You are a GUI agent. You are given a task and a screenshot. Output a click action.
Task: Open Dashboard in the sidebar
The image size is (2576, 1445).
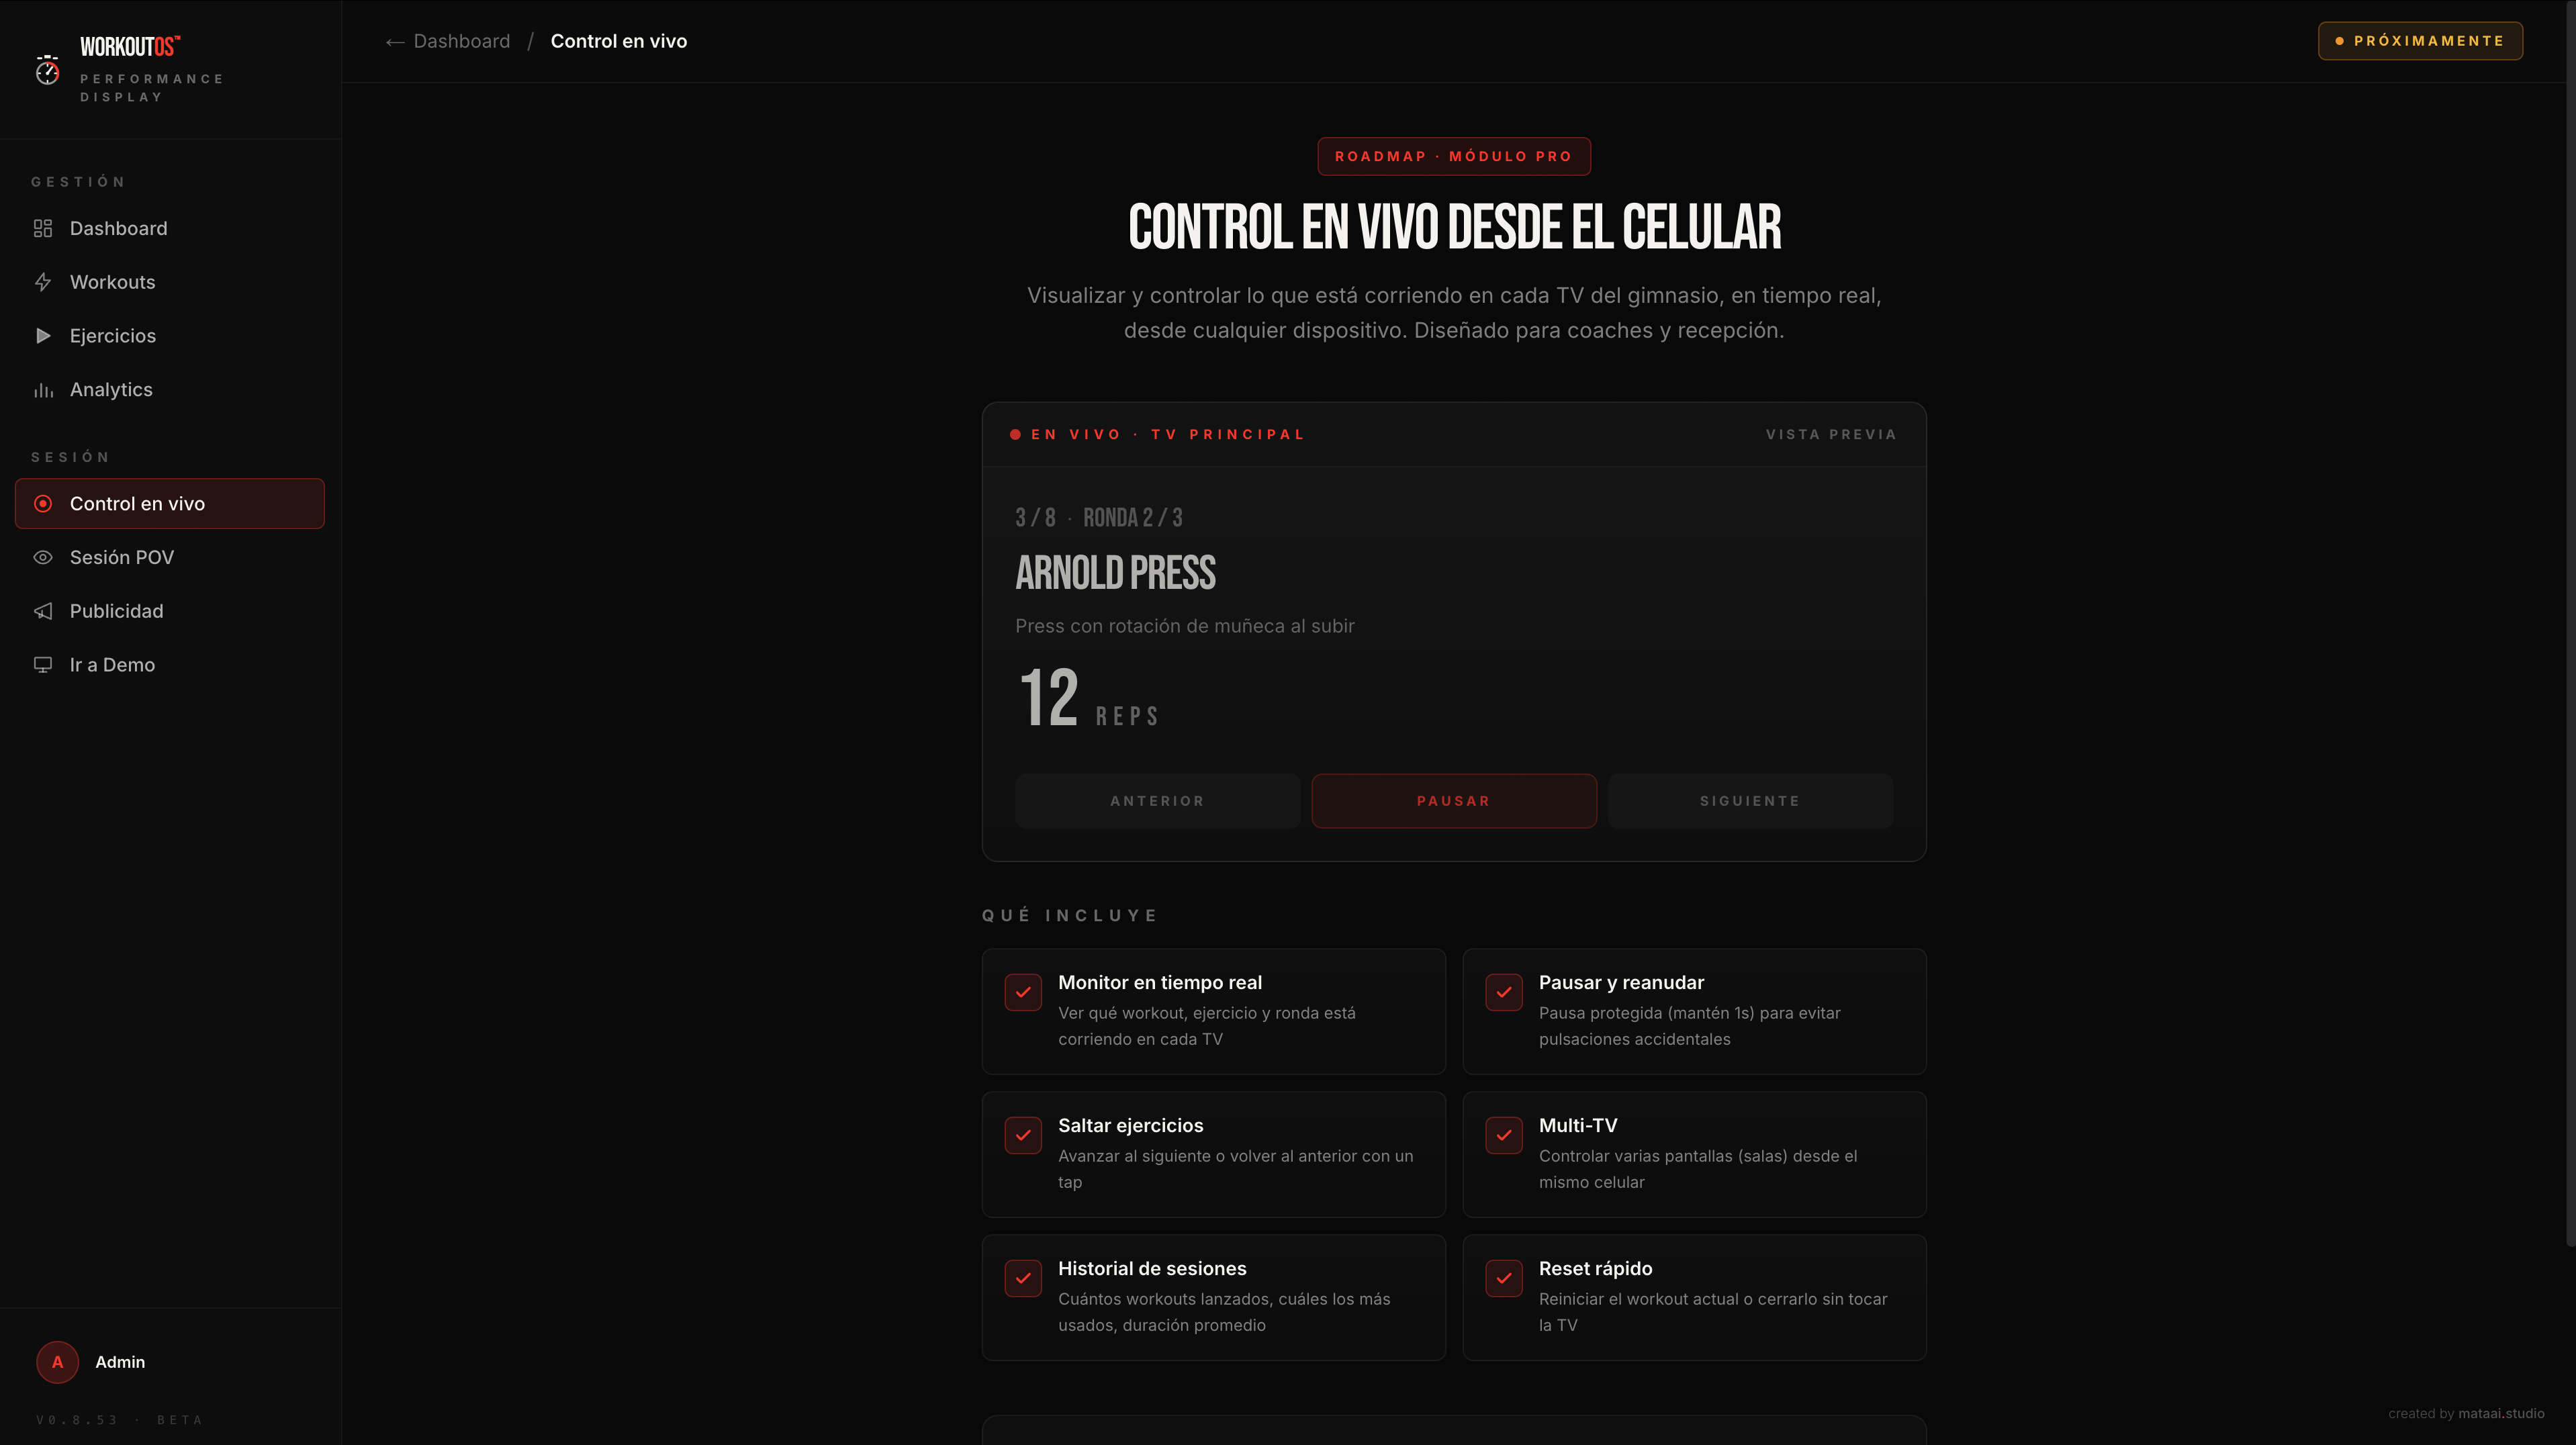pos(170,228)
